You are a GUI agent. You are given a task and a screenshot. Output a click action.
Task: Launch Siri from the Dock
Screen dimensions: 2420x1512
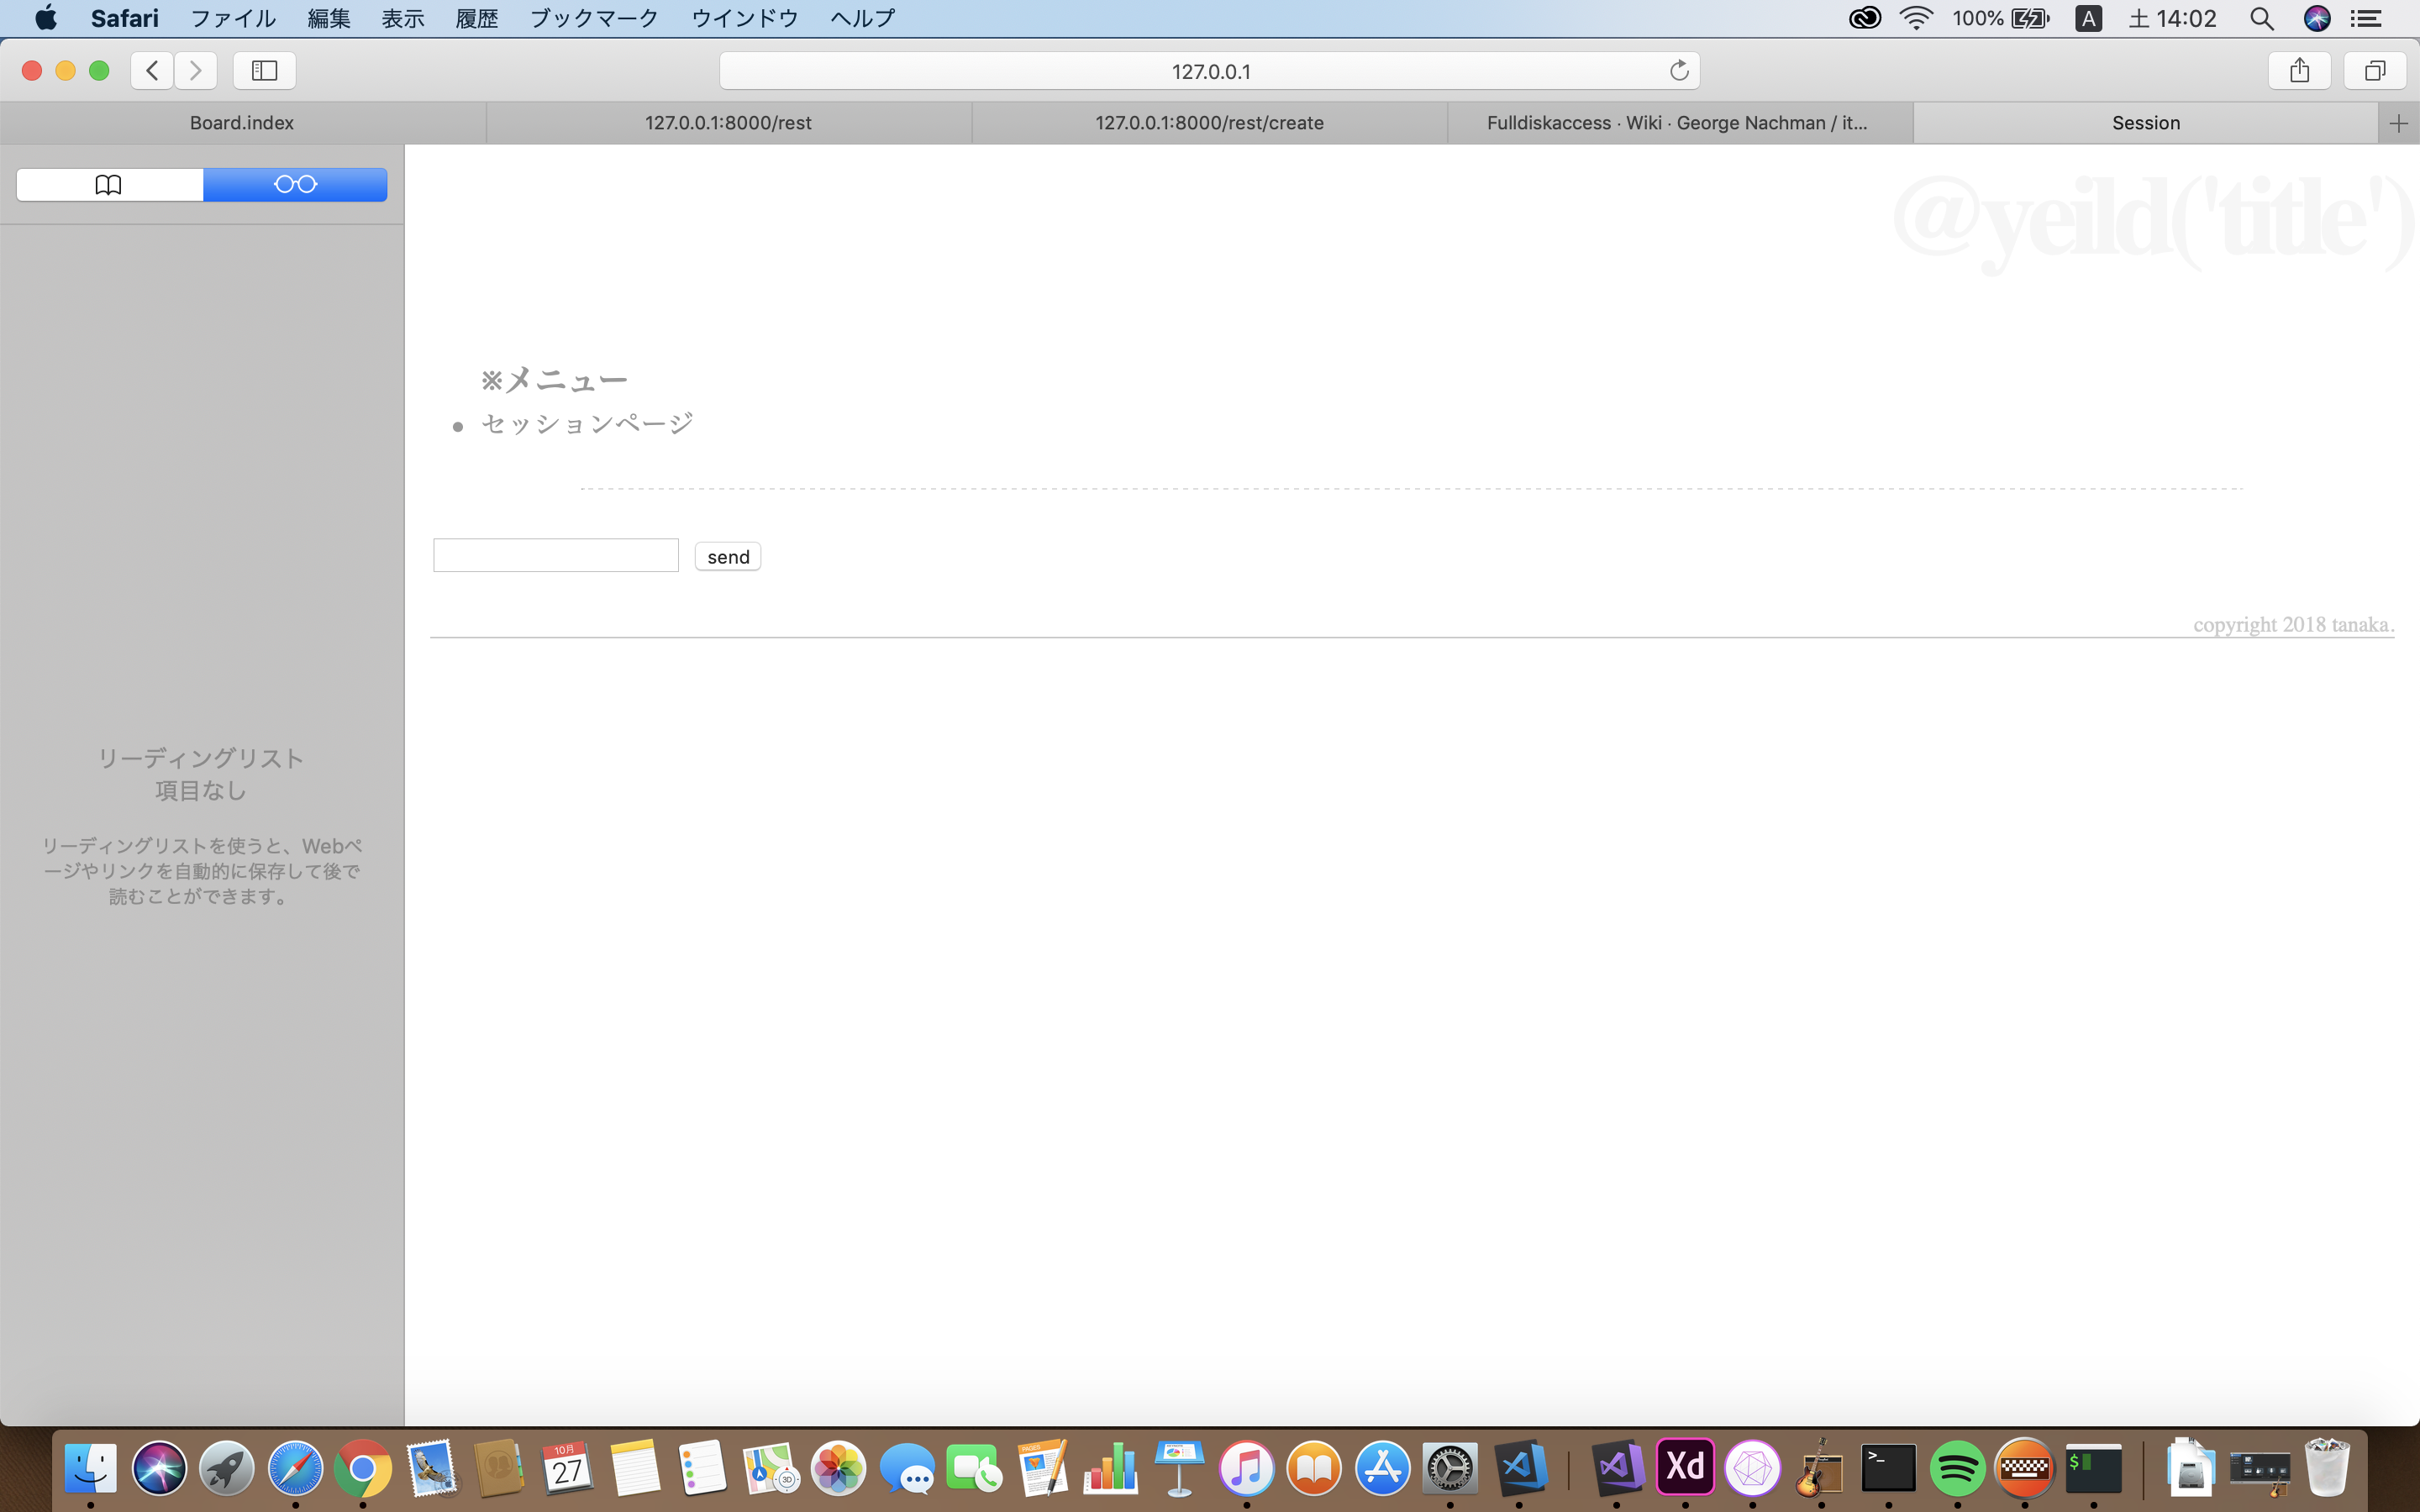click(x=159, y=1468)
